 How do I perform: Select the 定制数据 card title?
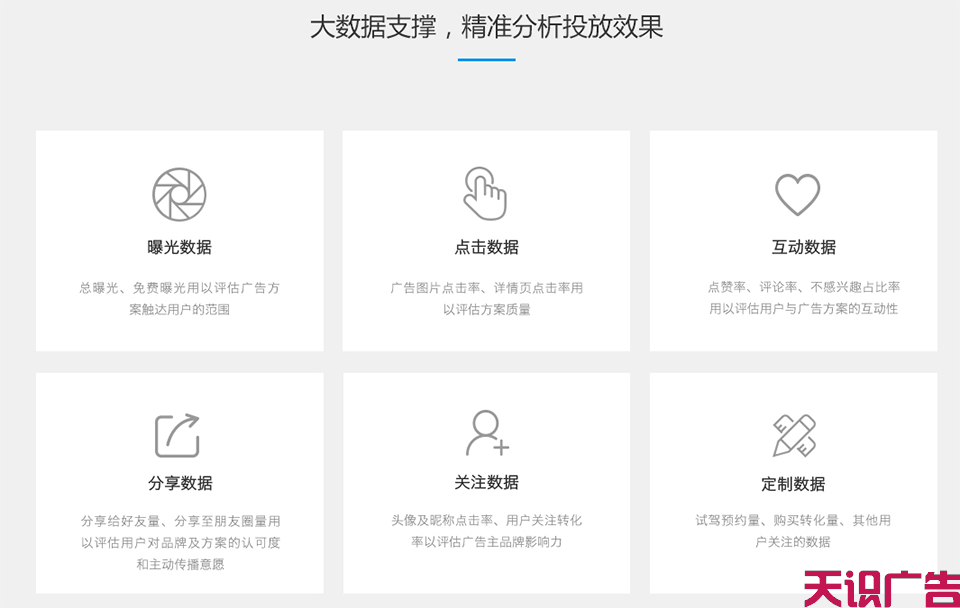793,484
